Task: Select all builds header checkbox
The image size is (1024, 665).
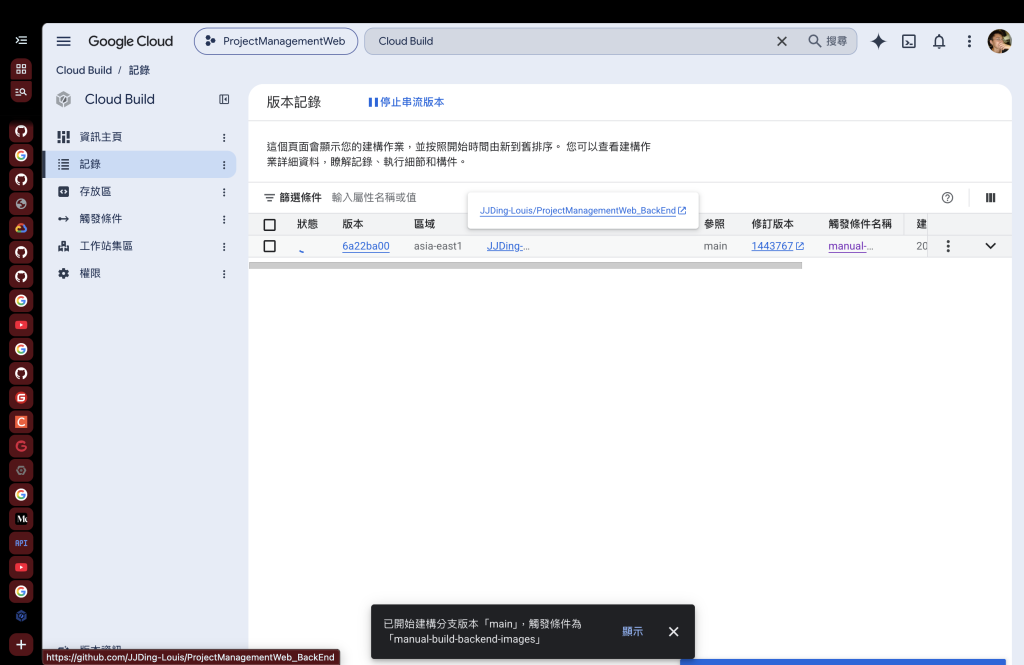Action: tap(270, 225)
